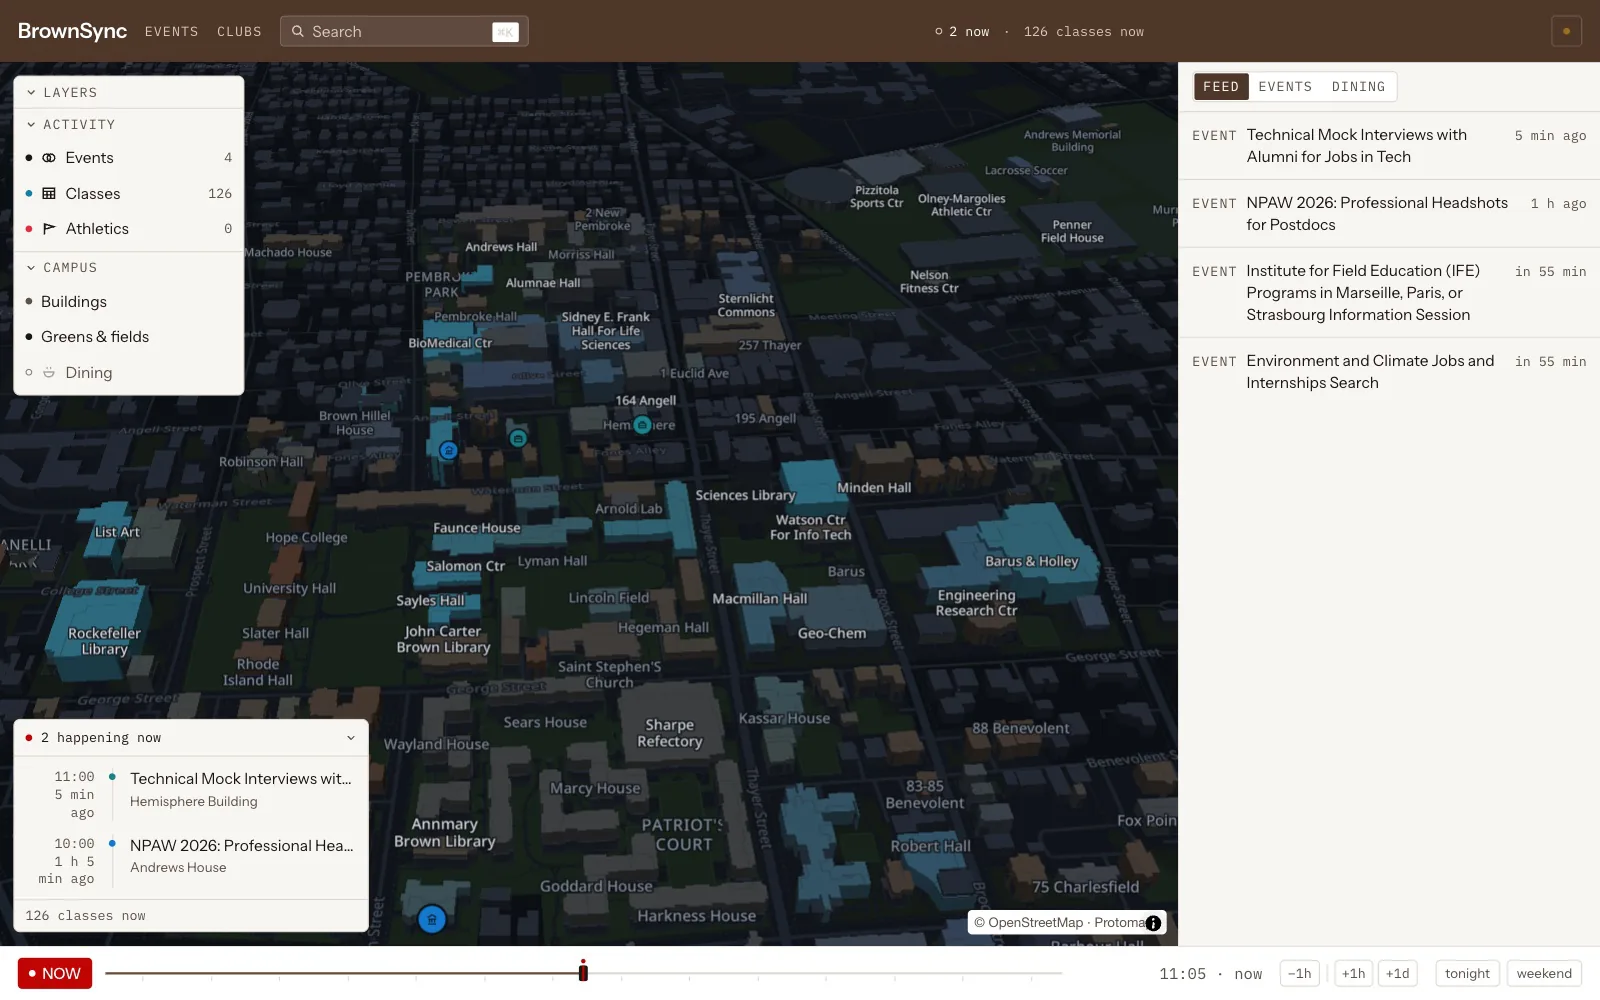1600x1000 pixels.
Task: Toggle the Classes layer
Action: pyautogui.click(x=129, y=194)
